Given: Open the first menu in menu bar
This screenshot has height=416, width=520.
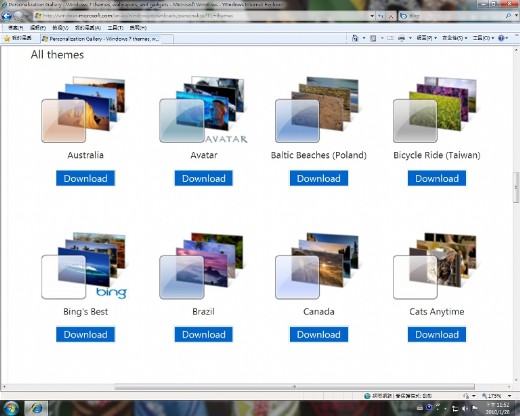Looking at the screenshot, I should 16,28.
